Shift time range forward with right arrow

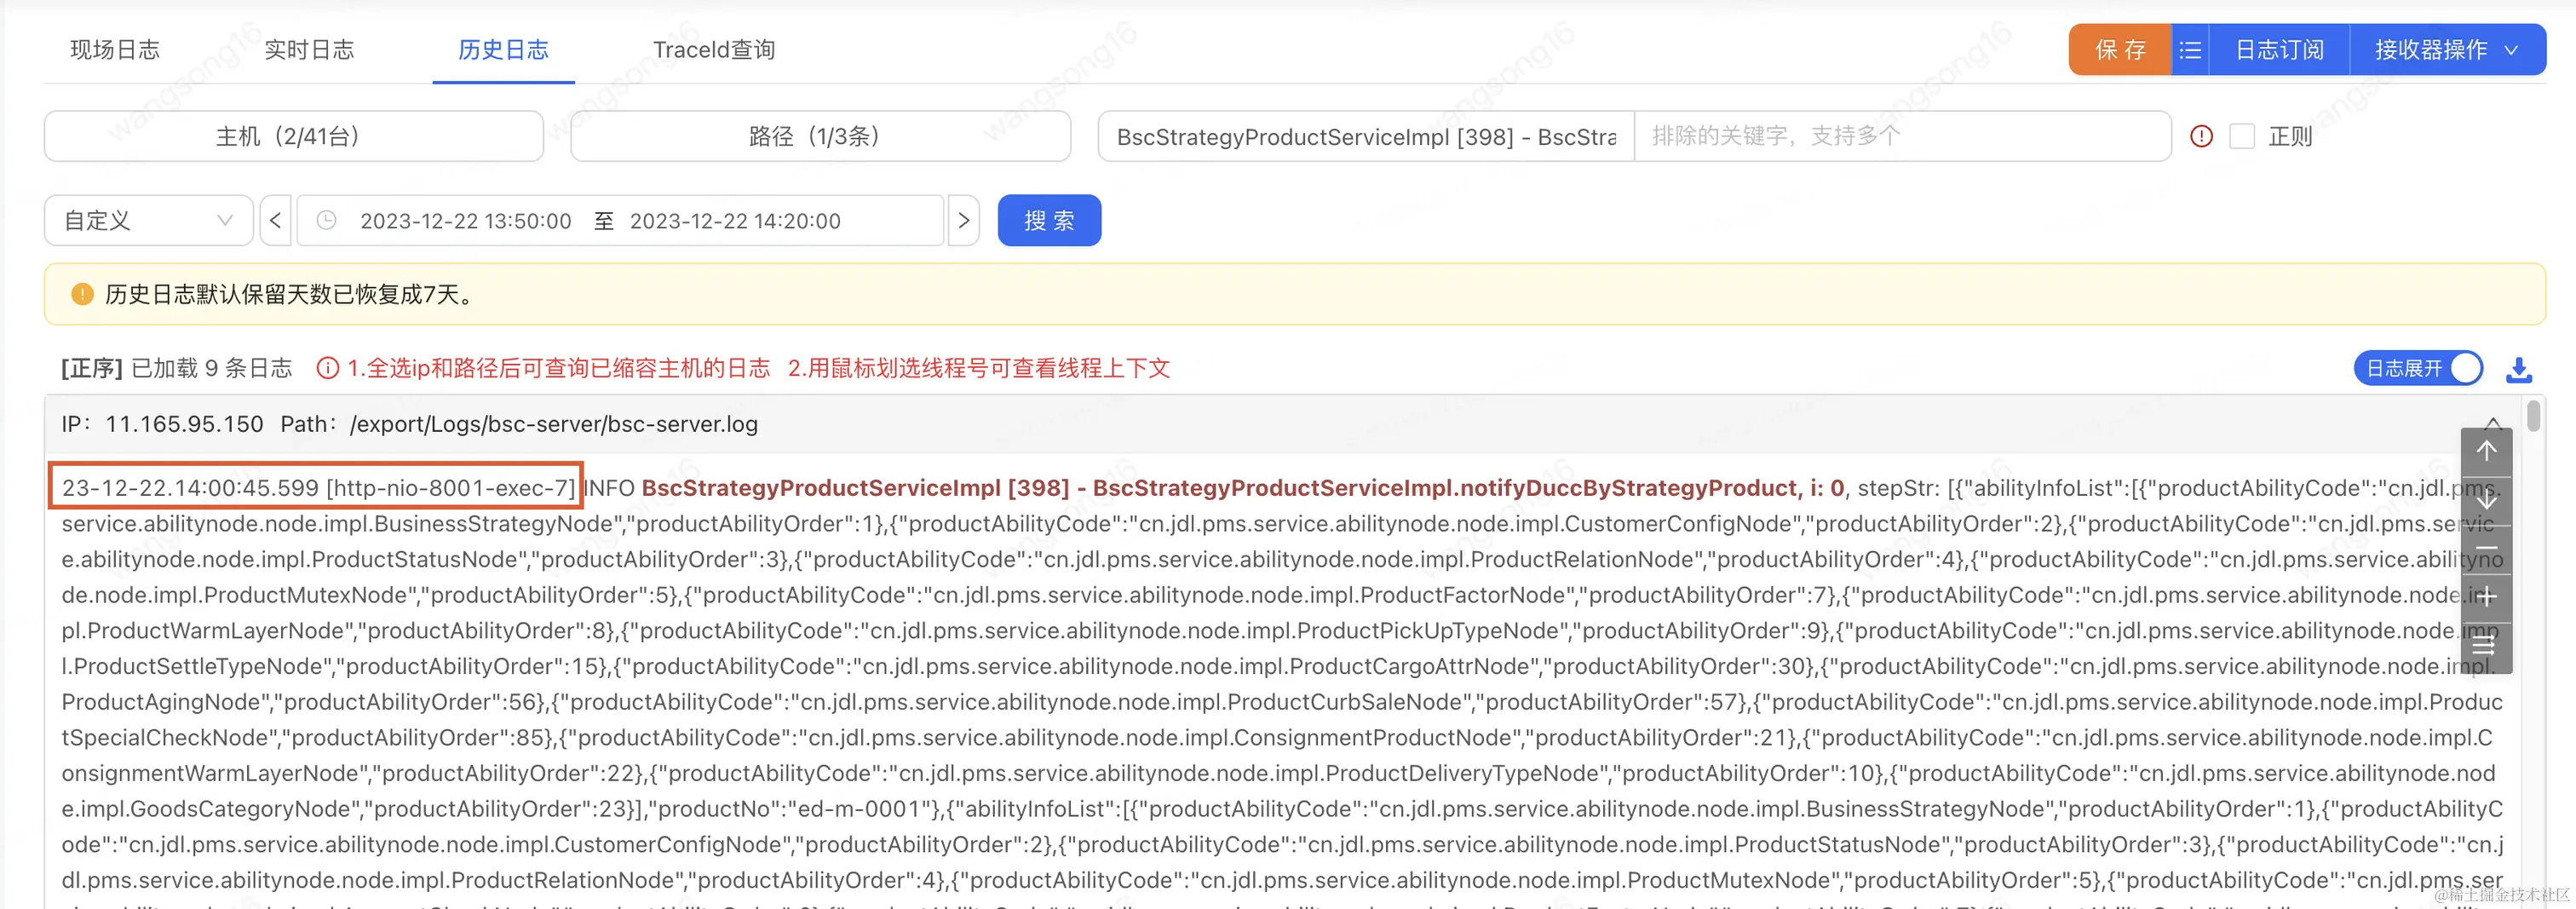point(963,220)
